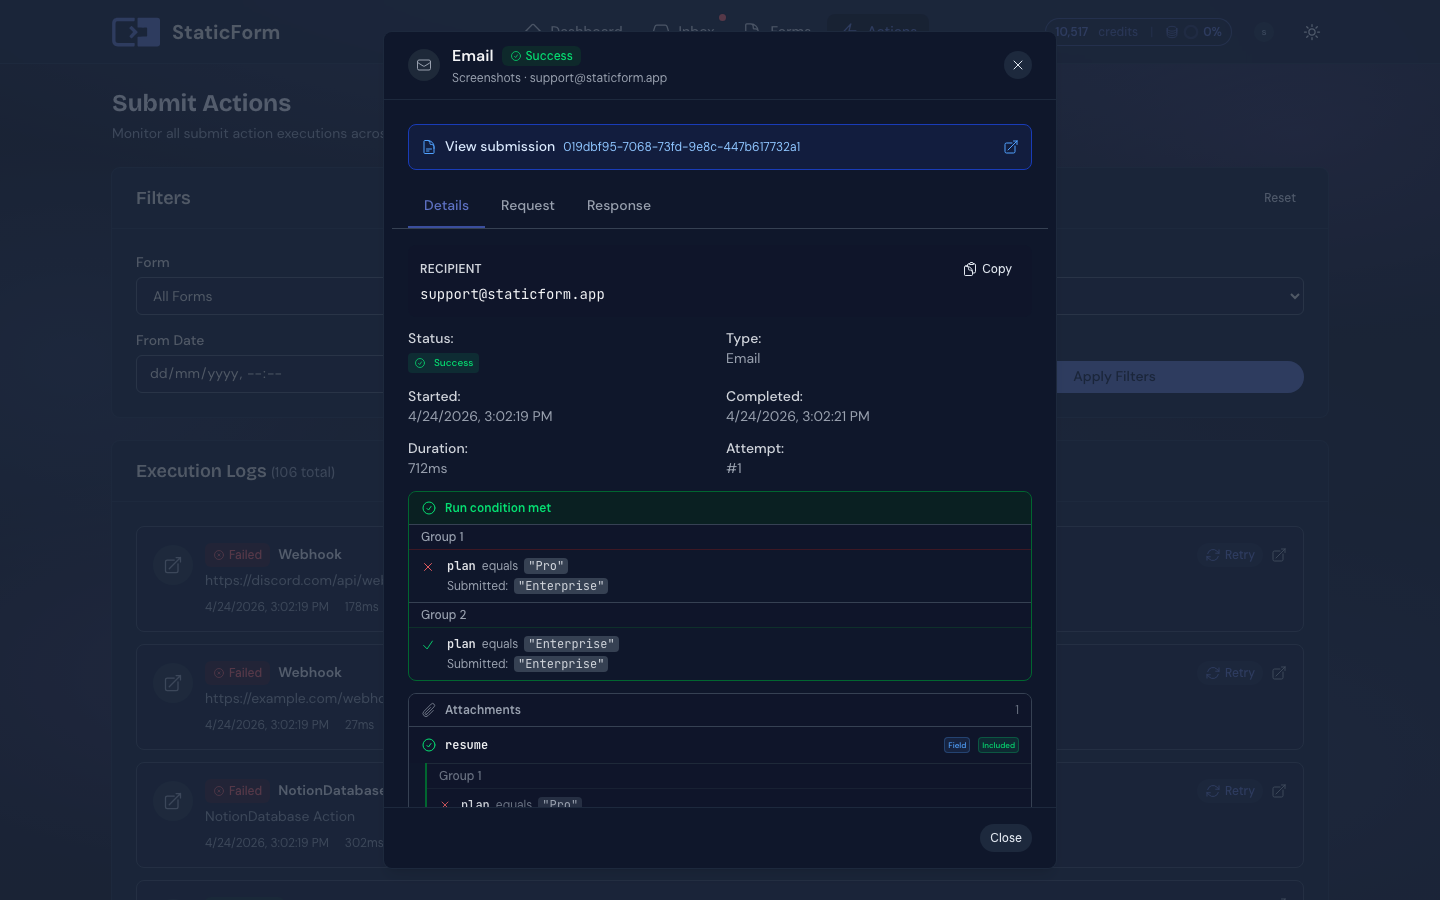The width and height of the screenshot is (1440, 900).
Task: Switch to the Request tab
Action: 528,206
